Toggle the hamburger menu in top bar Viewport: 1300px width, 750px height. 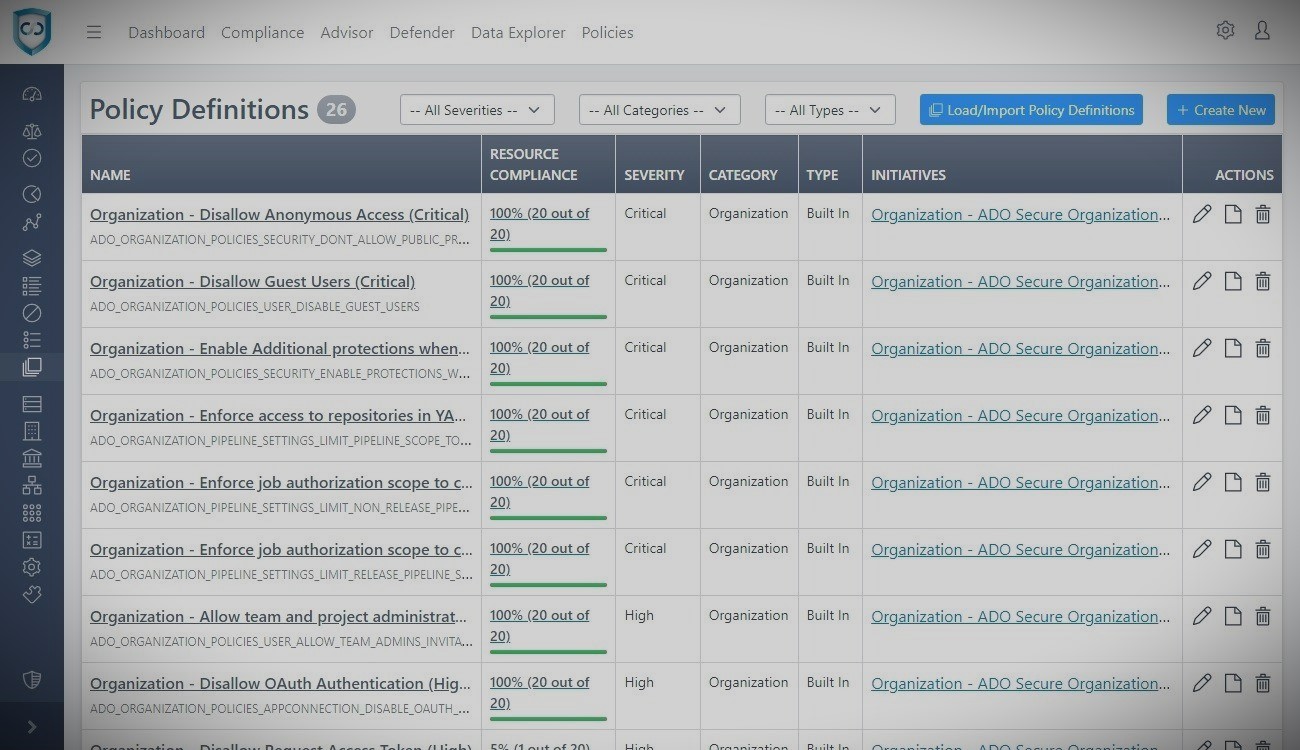[94, 32]
